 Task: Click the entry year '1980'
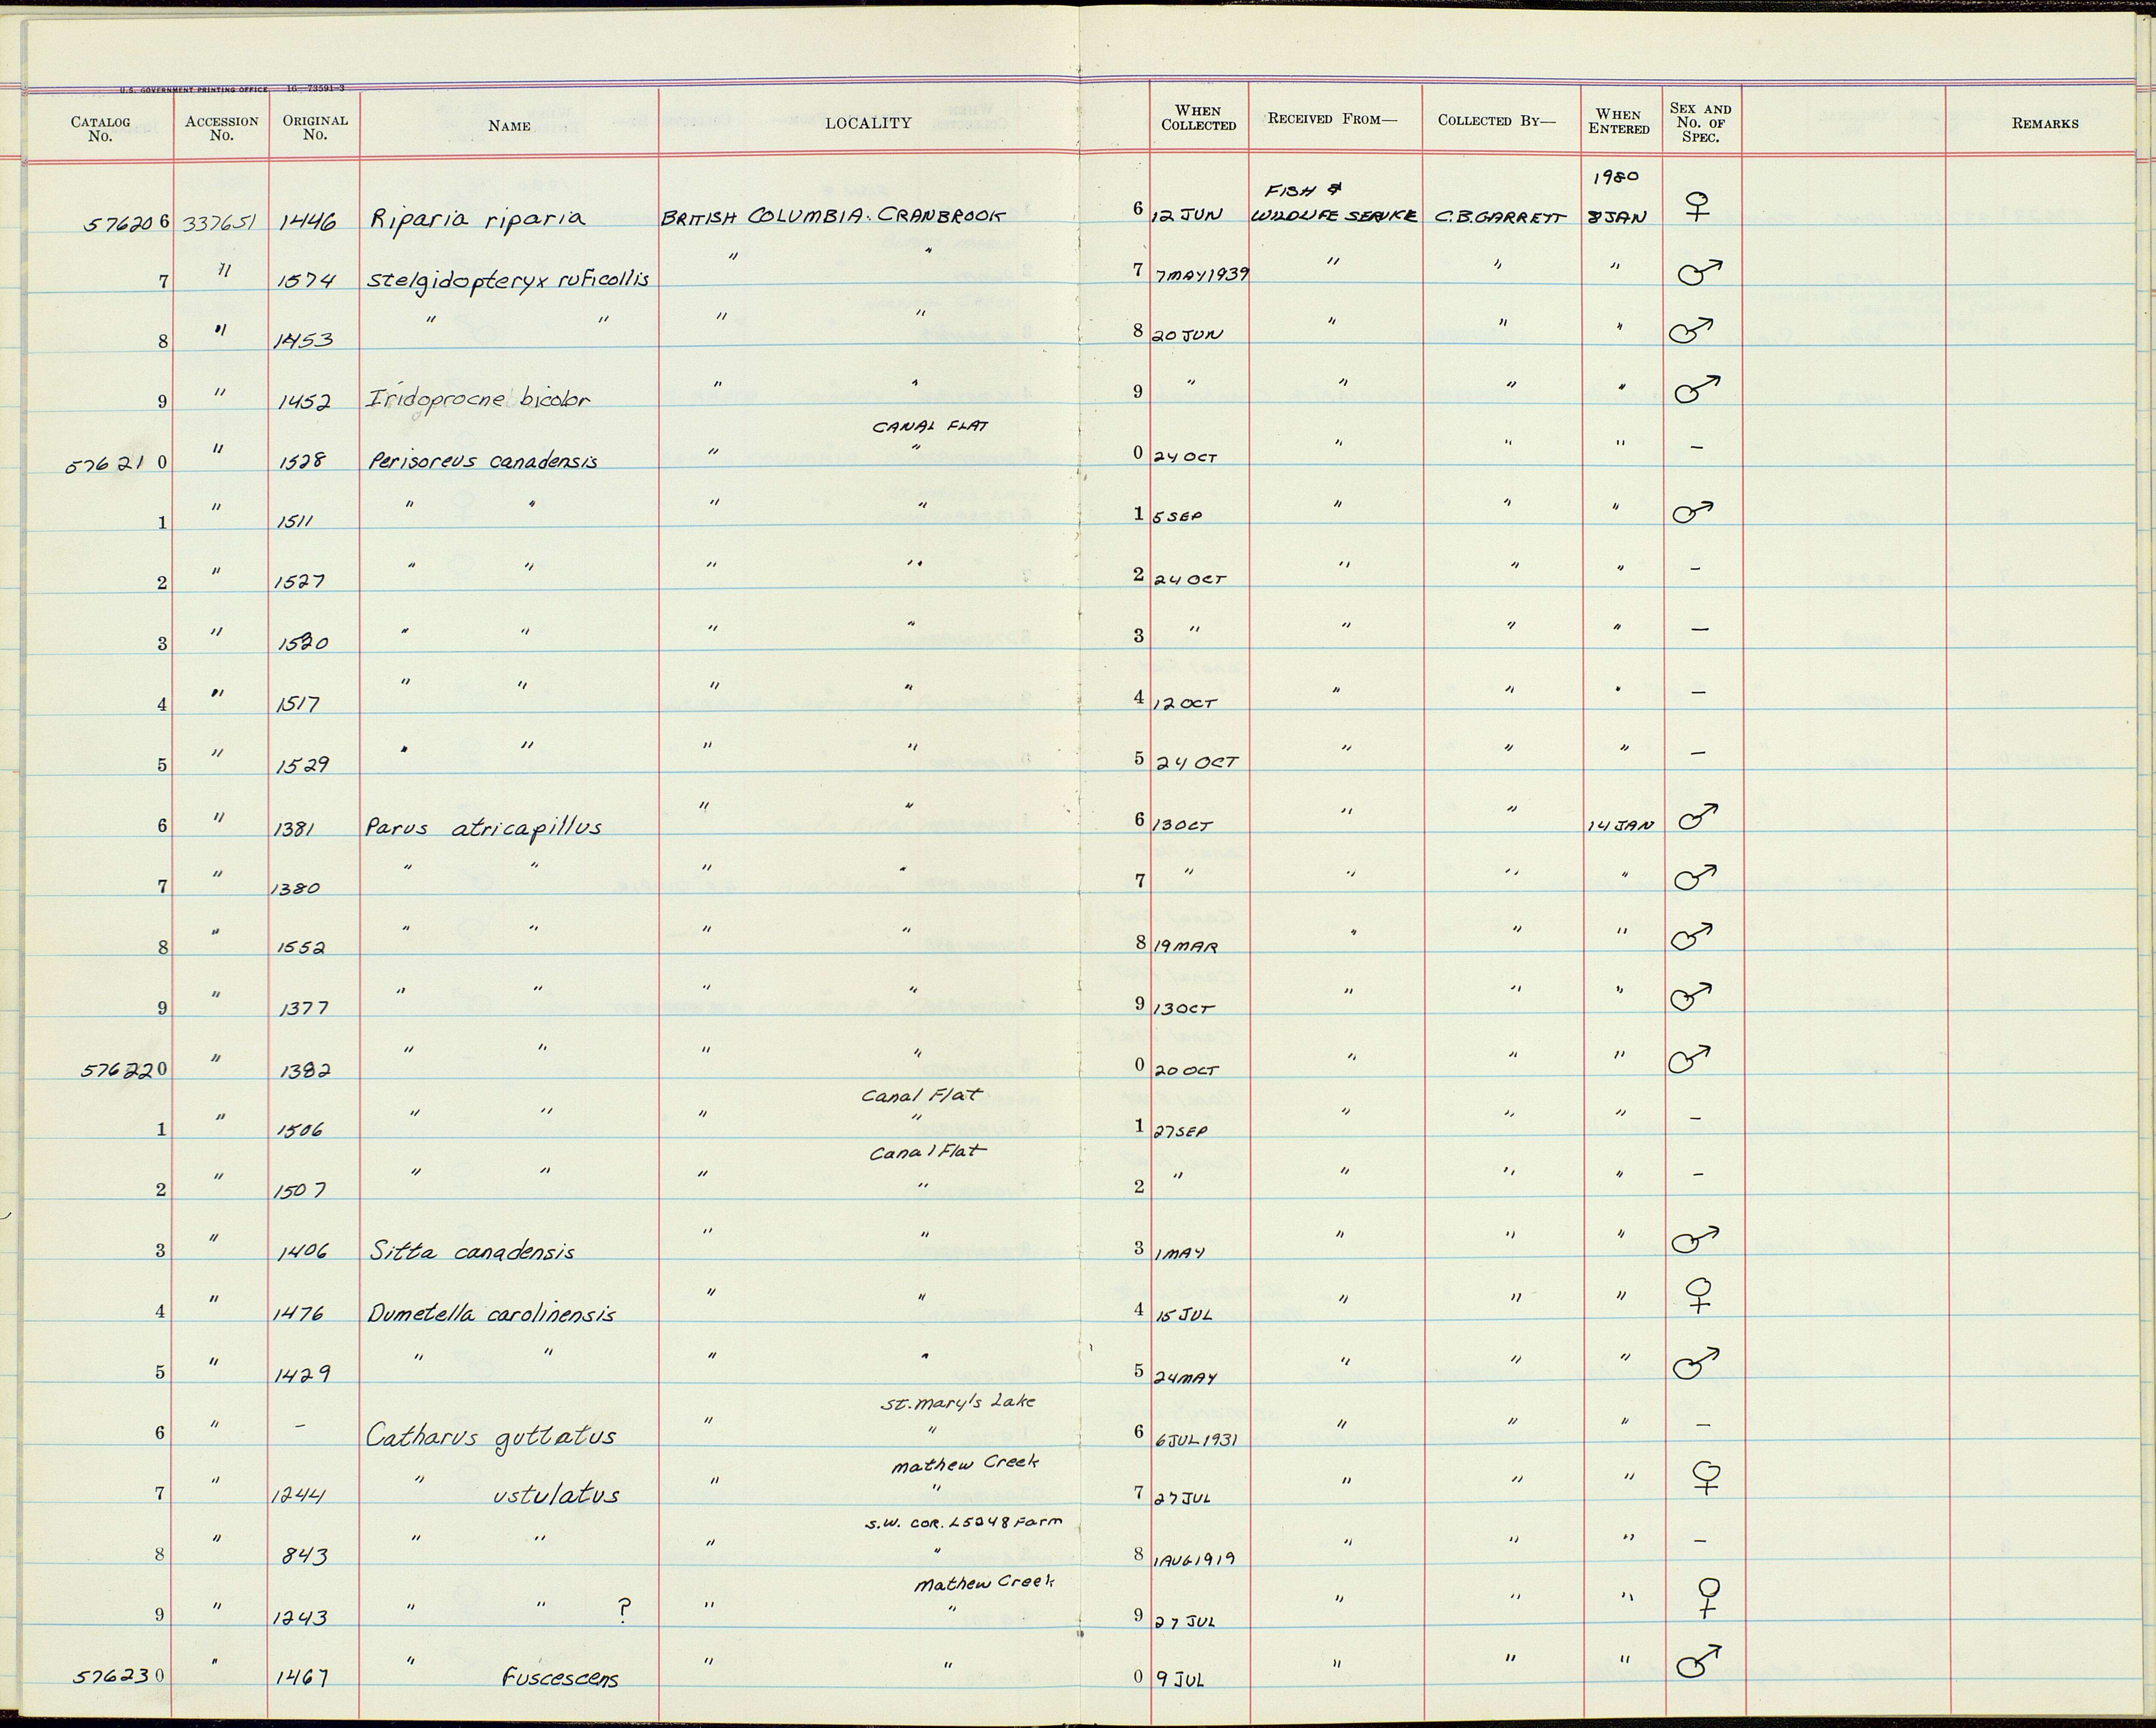pos(1617,177)
